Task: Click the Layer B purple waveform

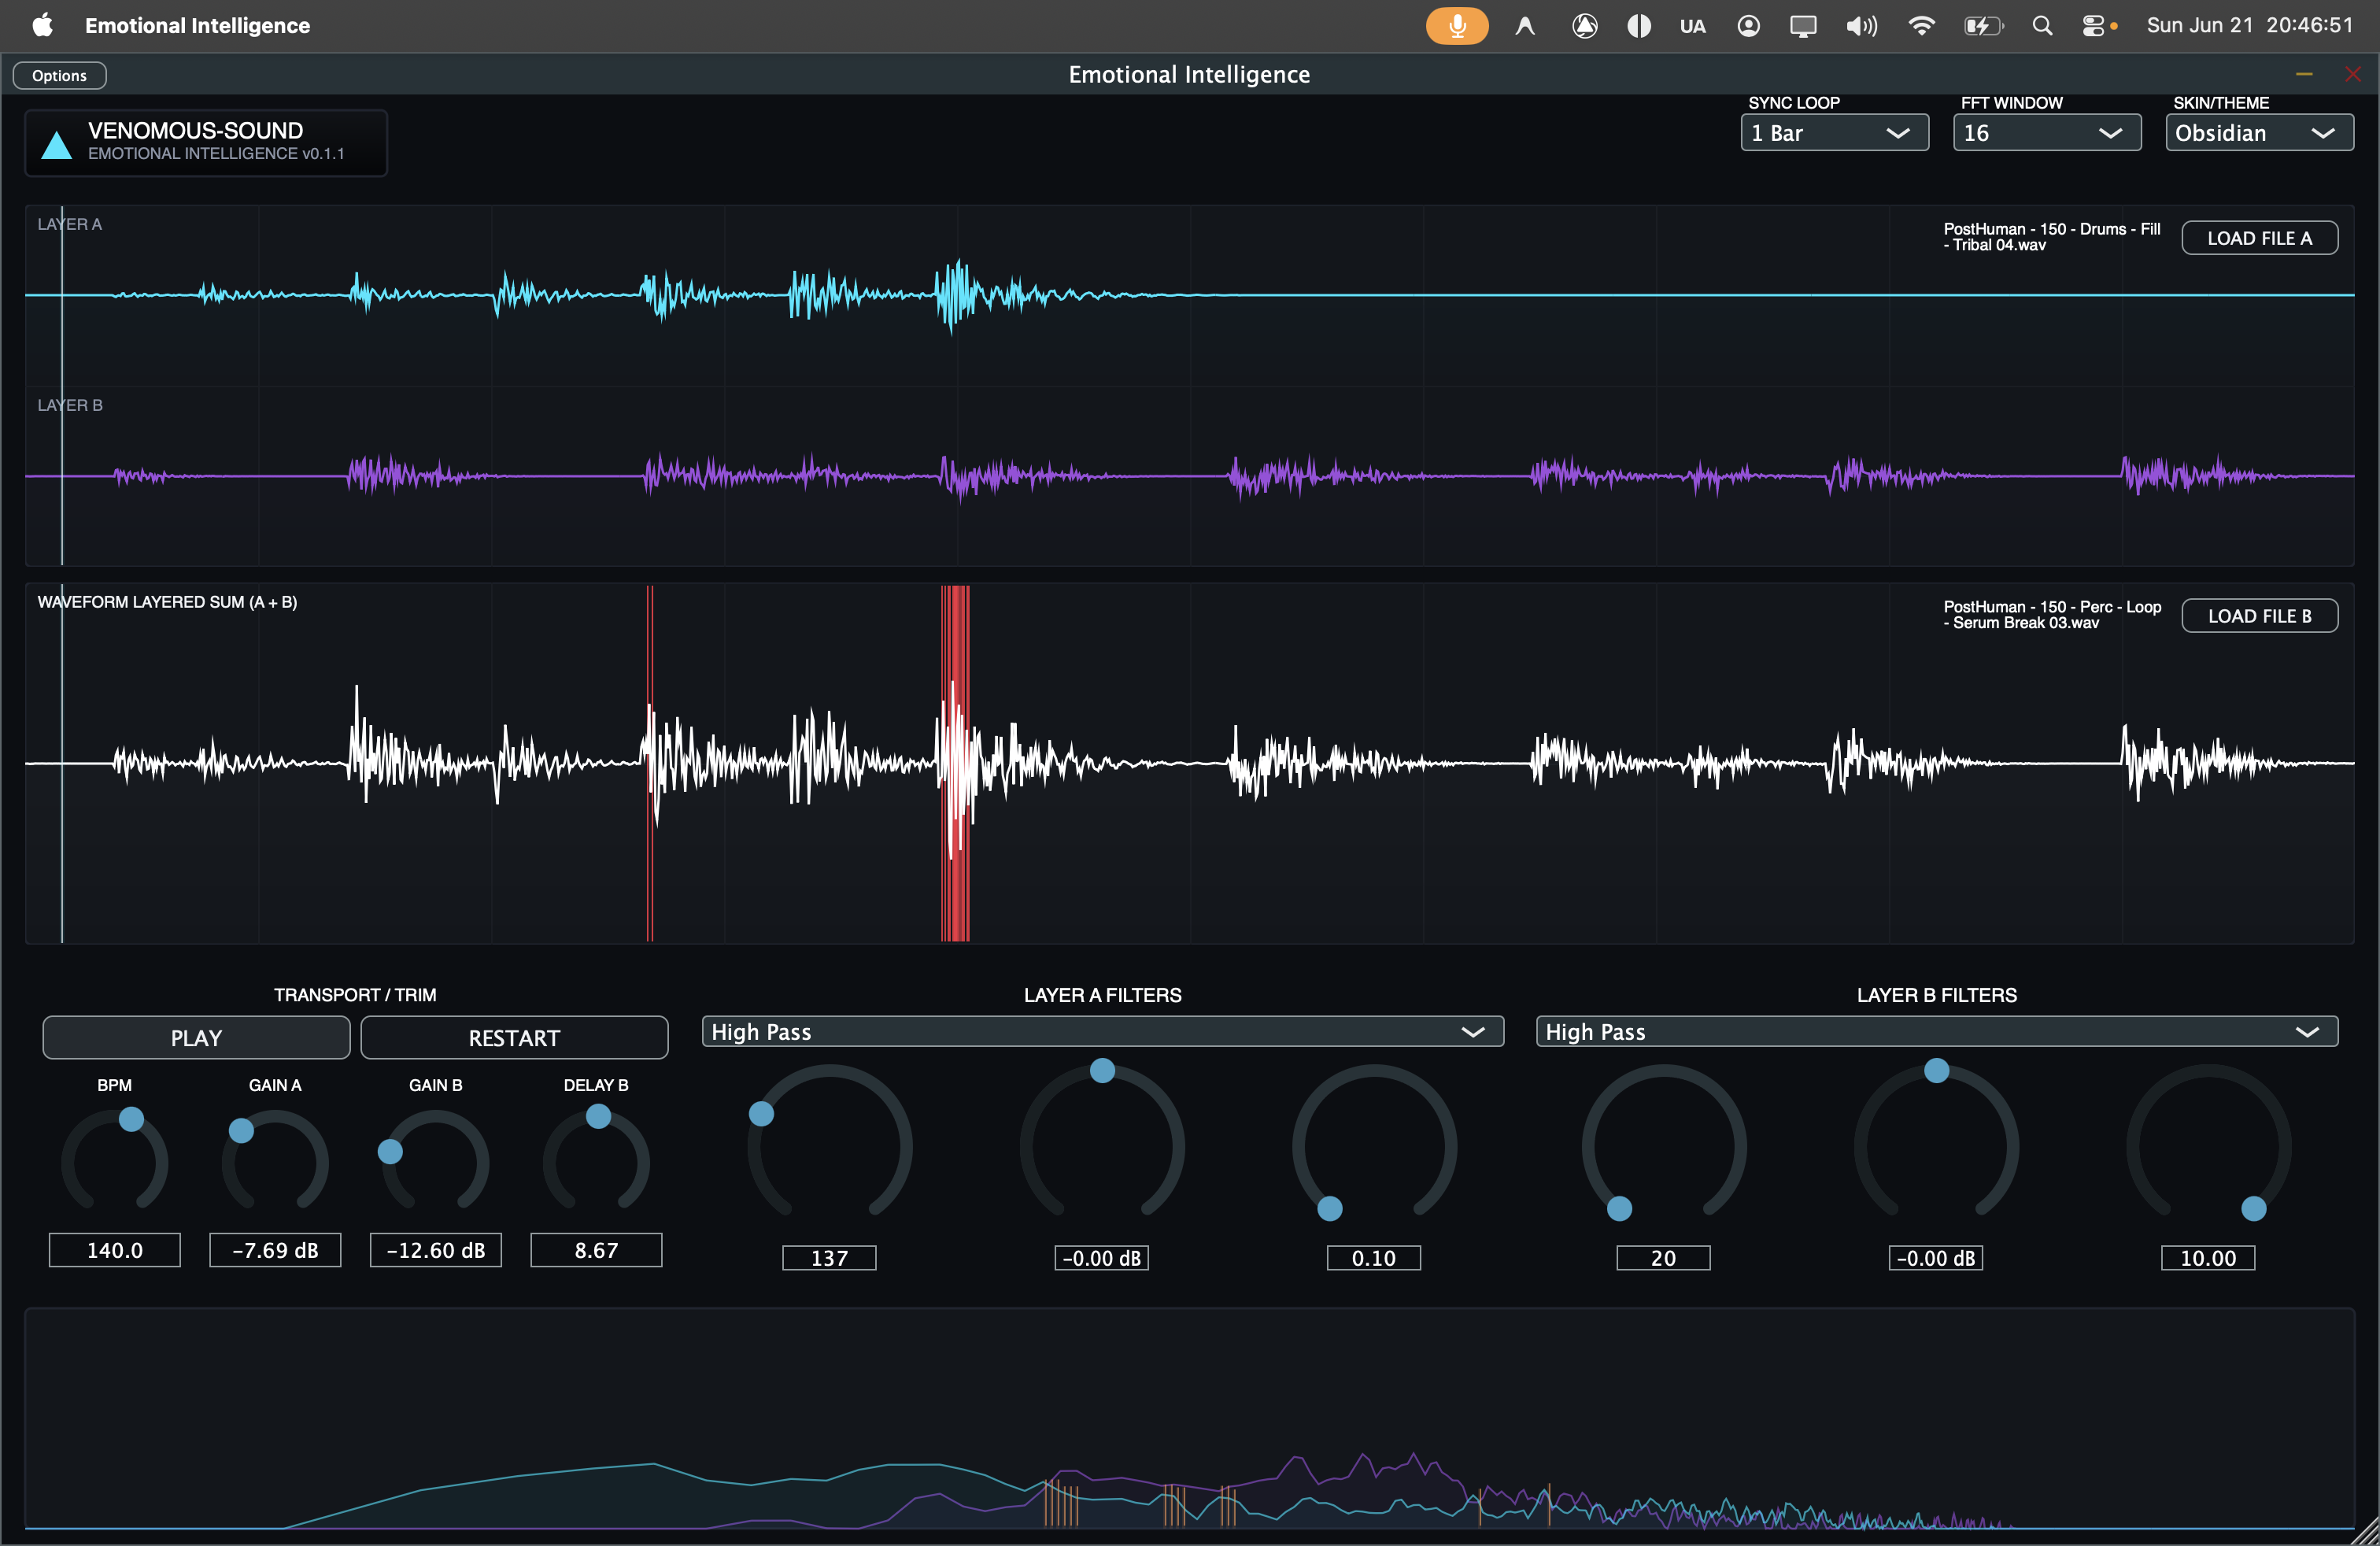Action: pos(1190,476)
